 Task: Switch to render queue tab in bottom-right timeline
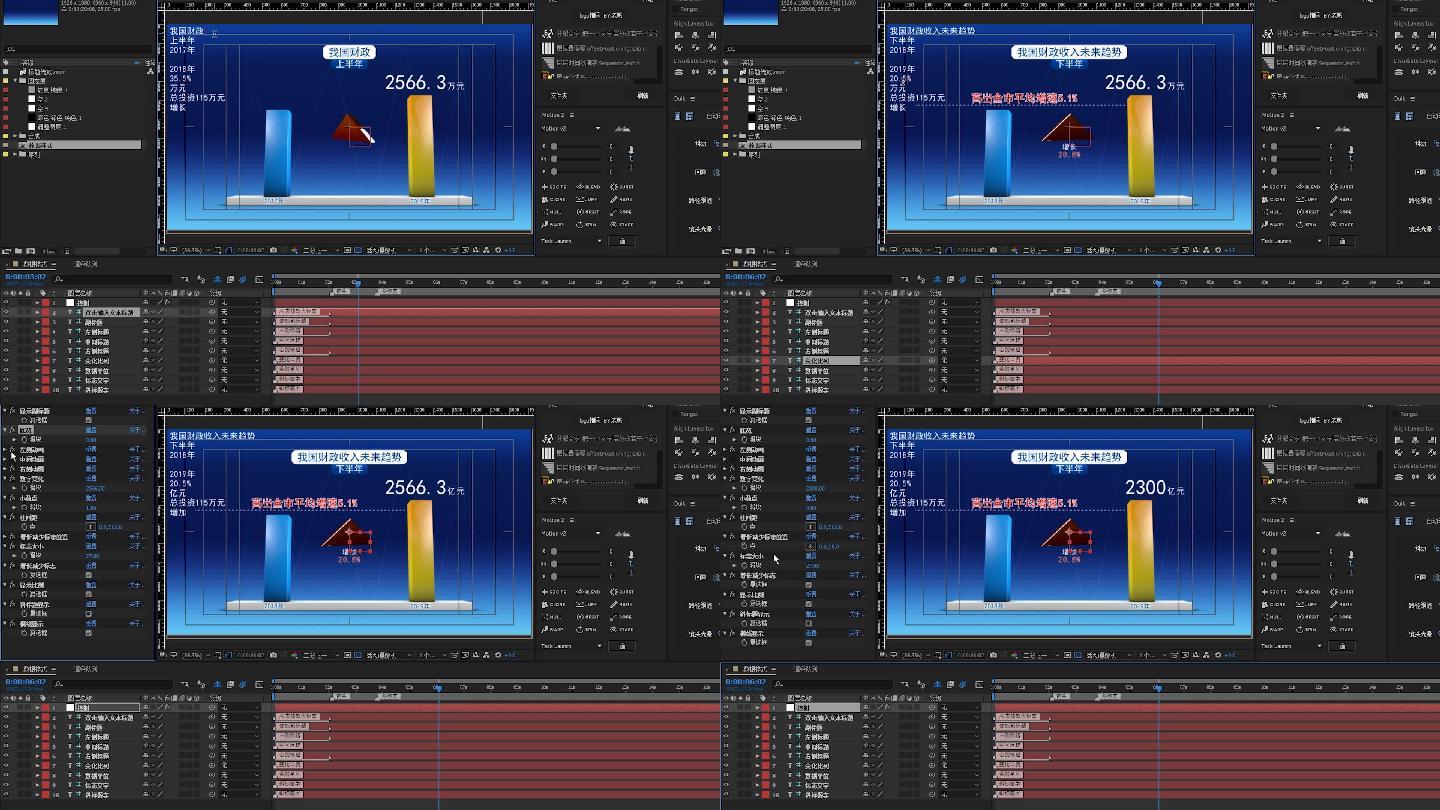tap(806, 669)
